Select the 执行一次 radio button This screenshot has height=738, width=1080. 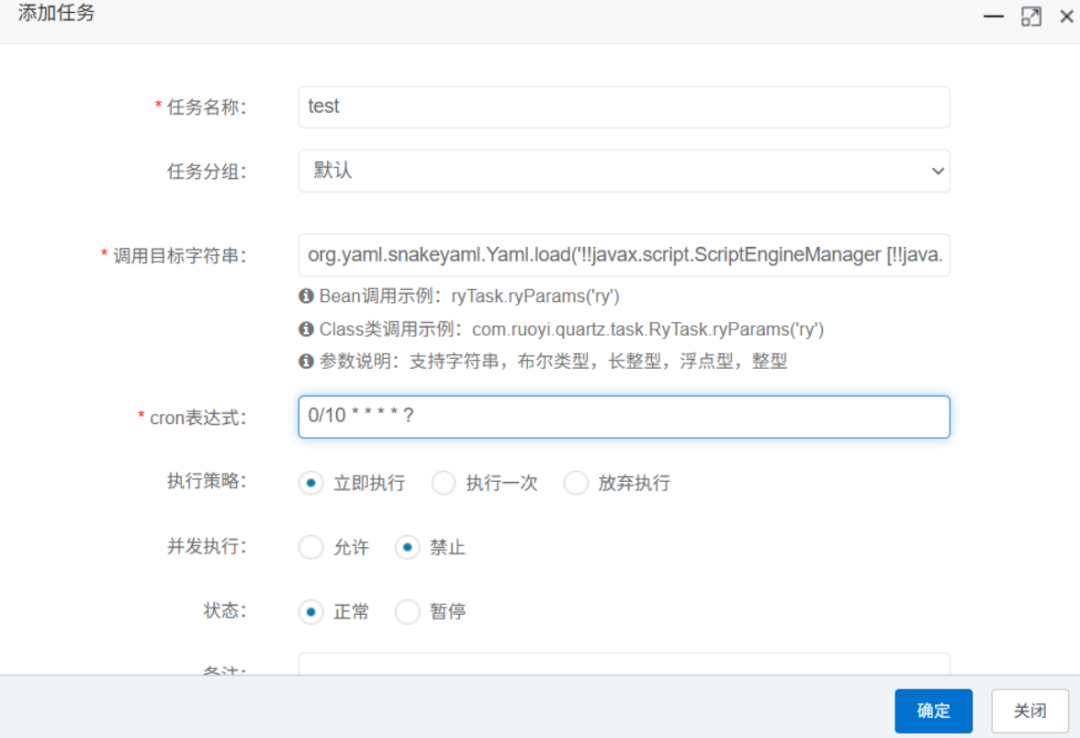tap(444, 483)
